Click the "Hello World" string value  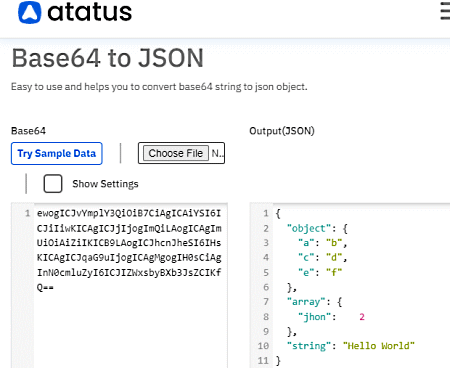(379, 346)
